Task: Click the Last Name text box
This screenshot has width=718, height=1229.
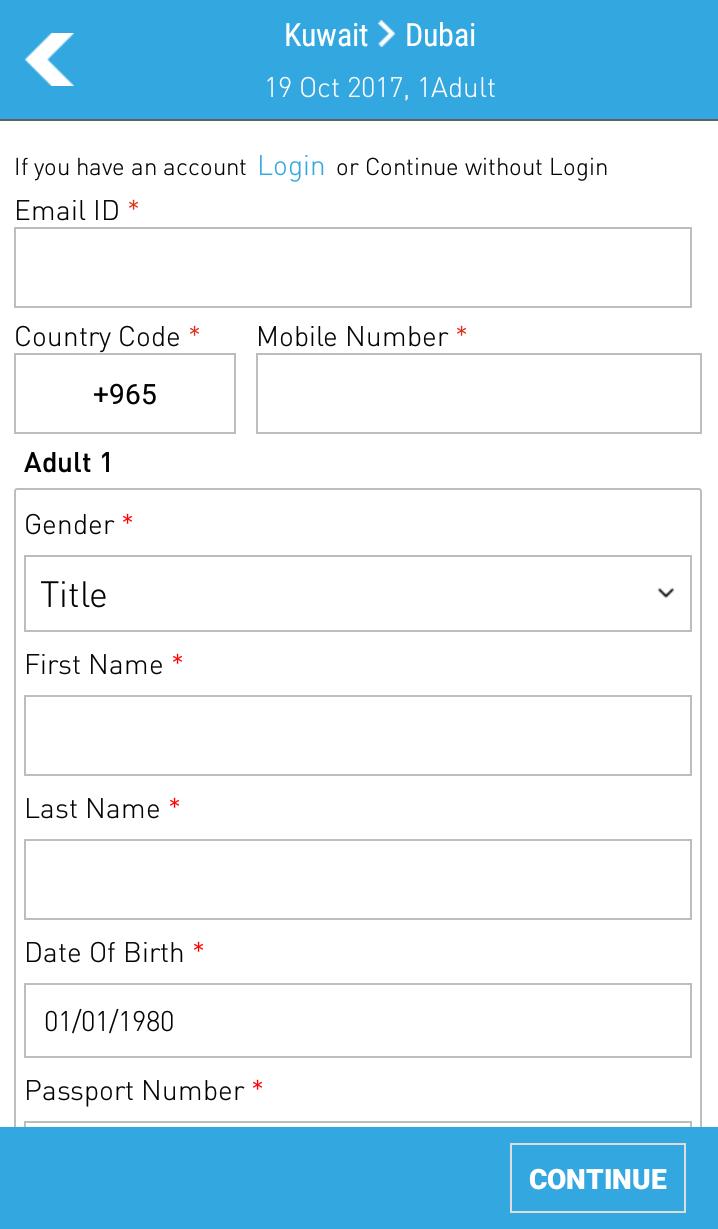Action: point(358,879)
